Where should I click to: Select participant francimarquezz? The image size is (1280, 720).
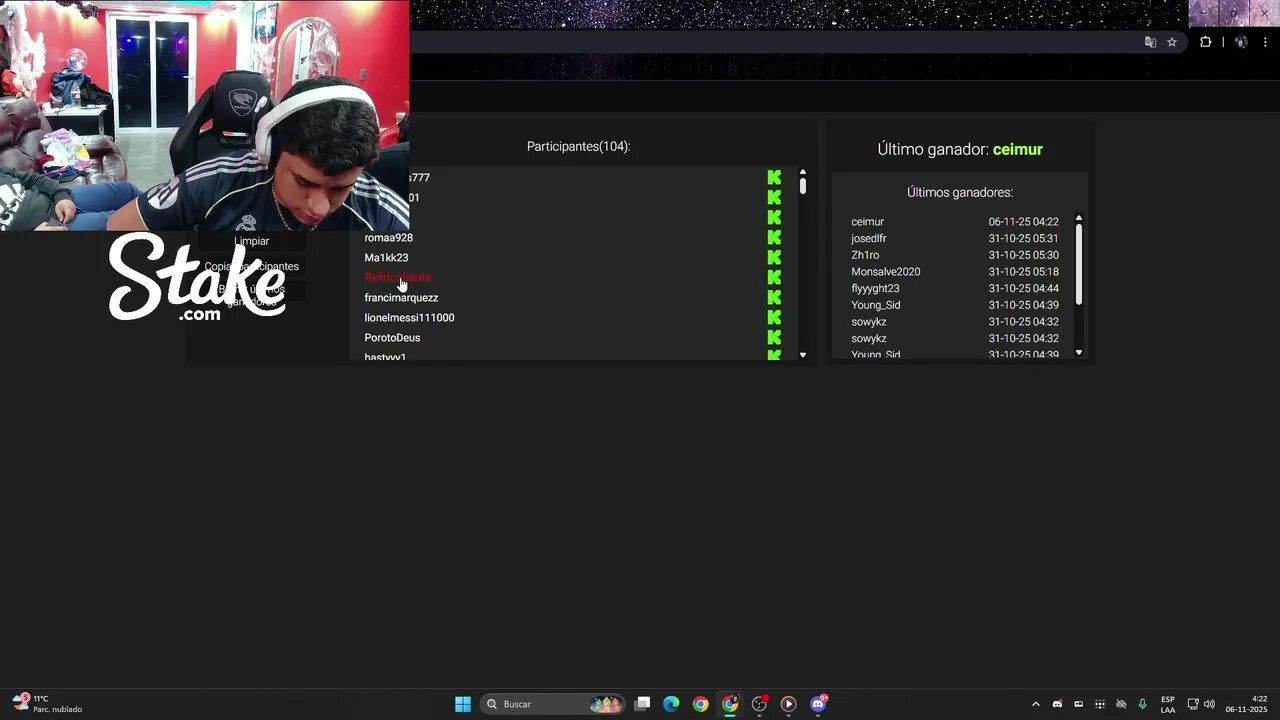tap(401, 297)
